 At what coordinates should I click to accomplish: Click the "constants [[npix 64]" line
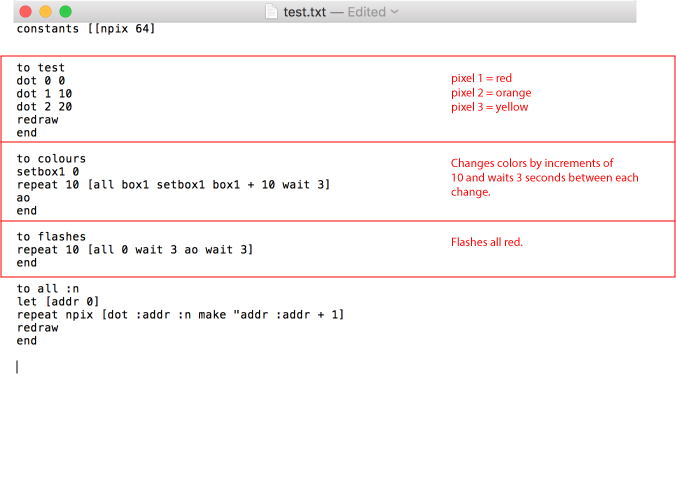[86, 28]
